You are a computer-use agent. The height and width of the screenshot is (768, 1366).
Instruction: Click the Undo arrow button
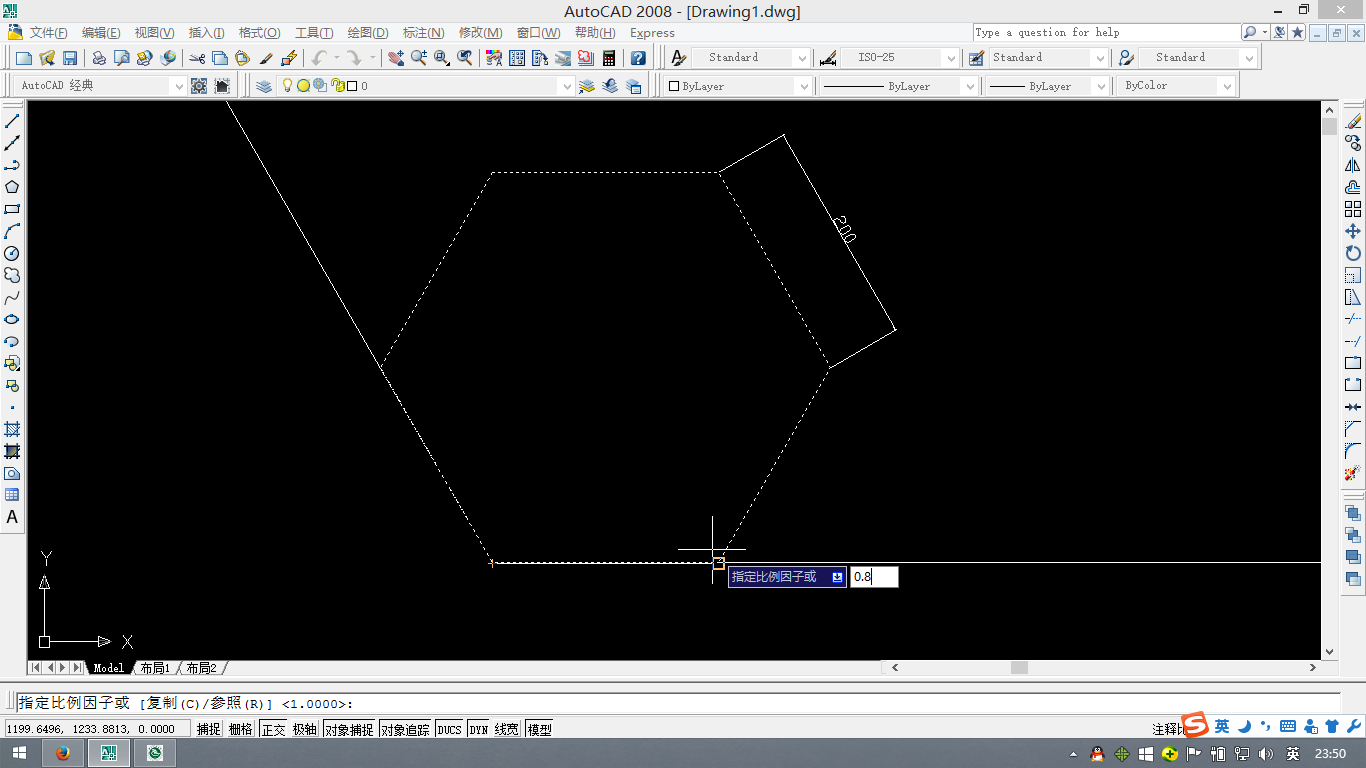tap(319, 58)
